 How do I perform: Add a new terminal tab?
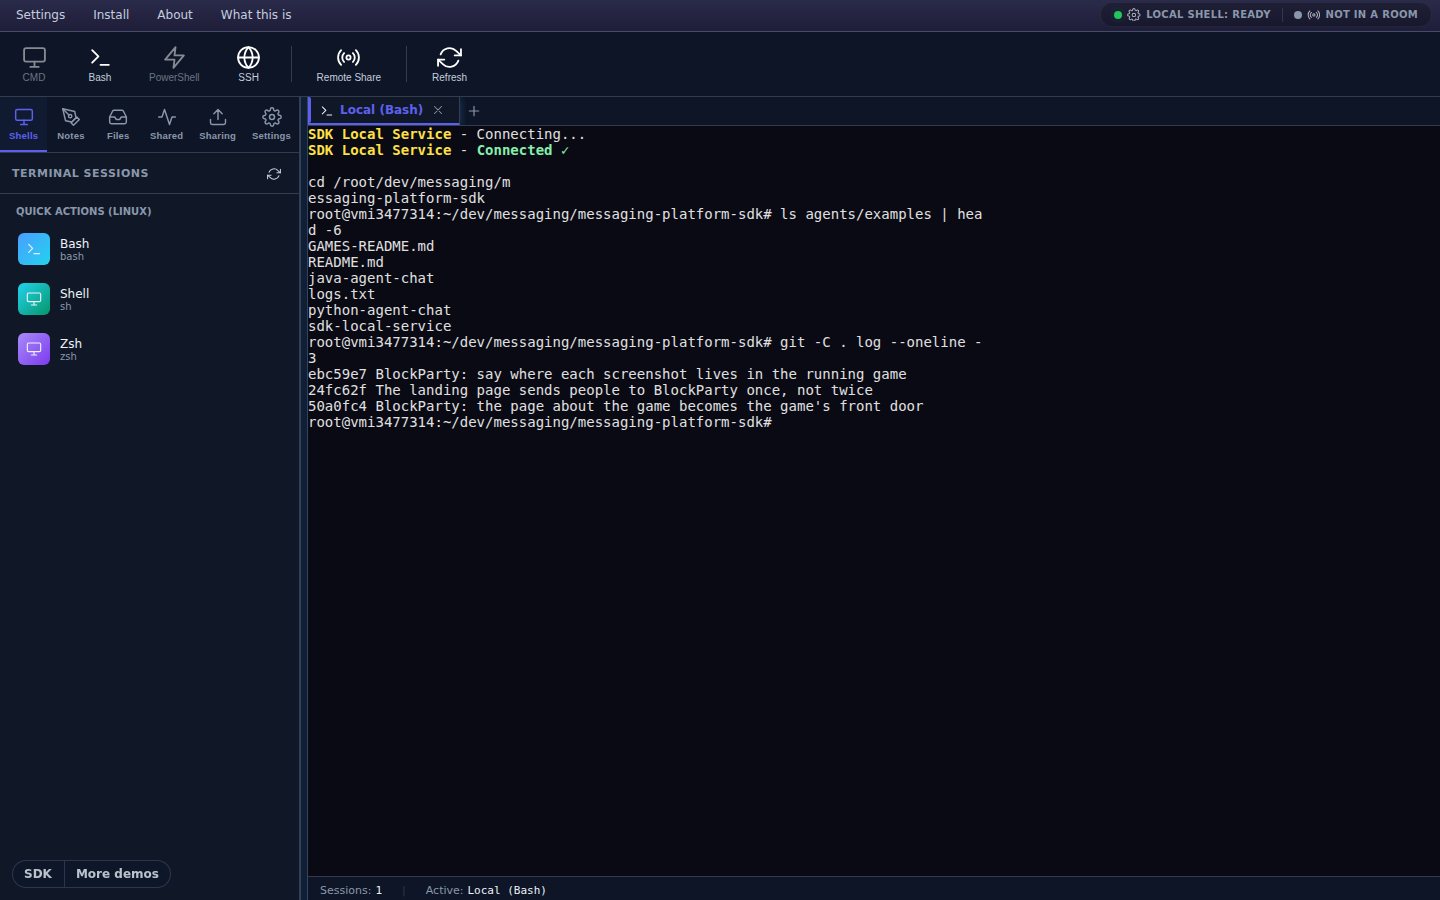(474, 111)
